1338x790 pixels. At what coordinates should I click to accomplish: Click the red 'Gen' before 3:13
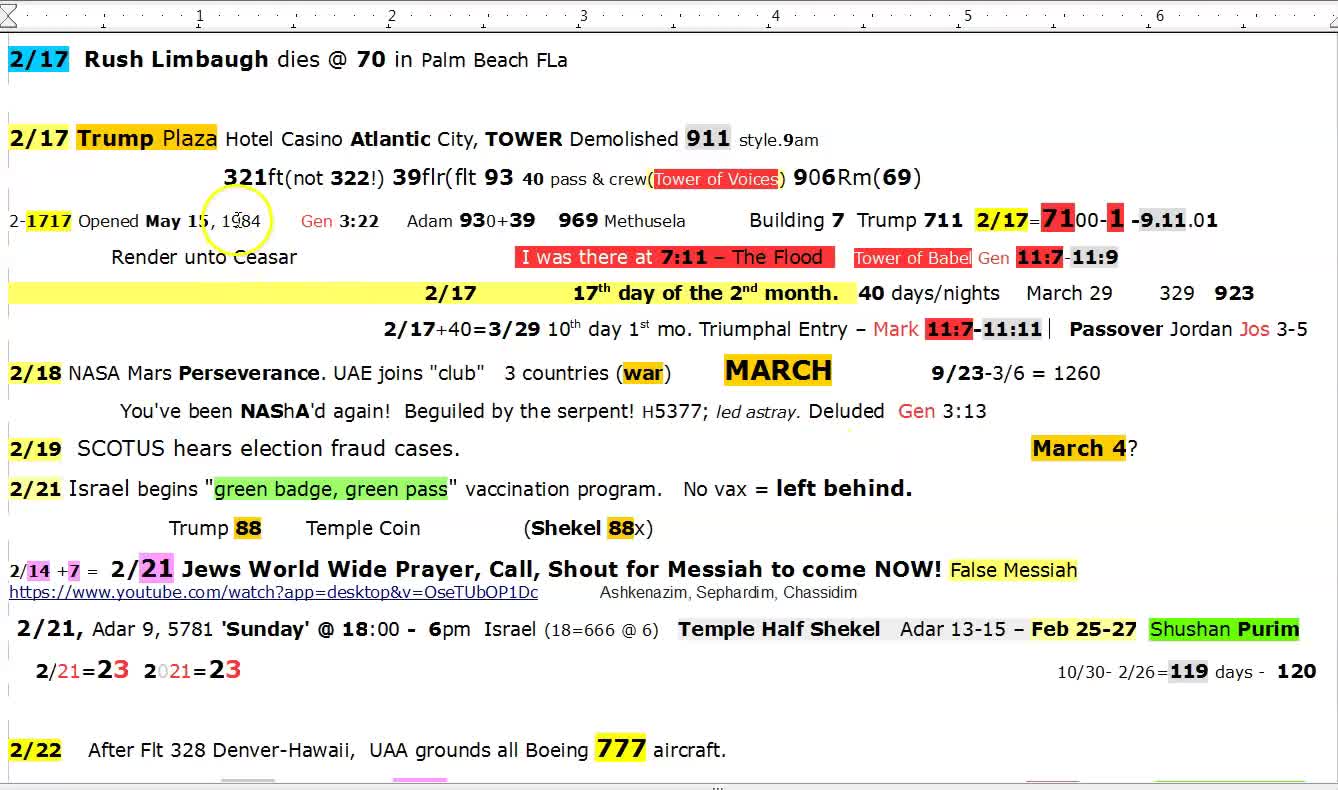(917, 411)
